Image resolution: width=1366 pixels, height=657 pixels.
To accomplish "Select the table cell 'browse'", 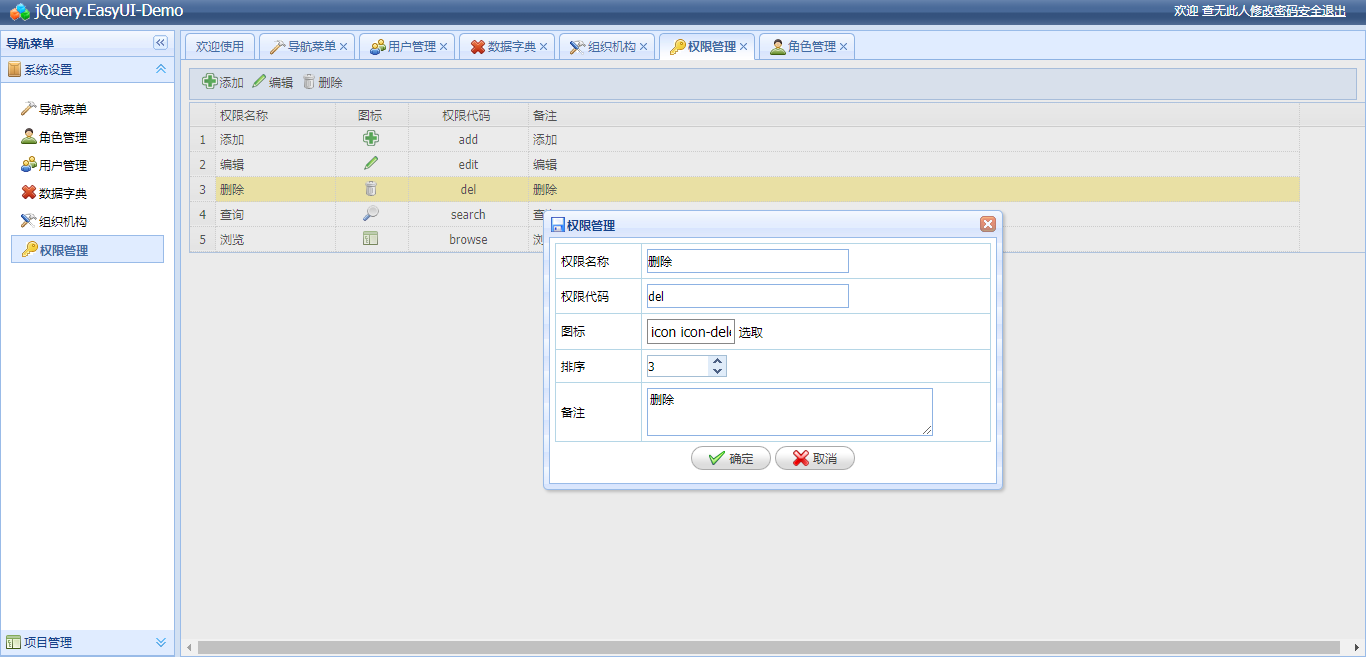I will point(468,239).
